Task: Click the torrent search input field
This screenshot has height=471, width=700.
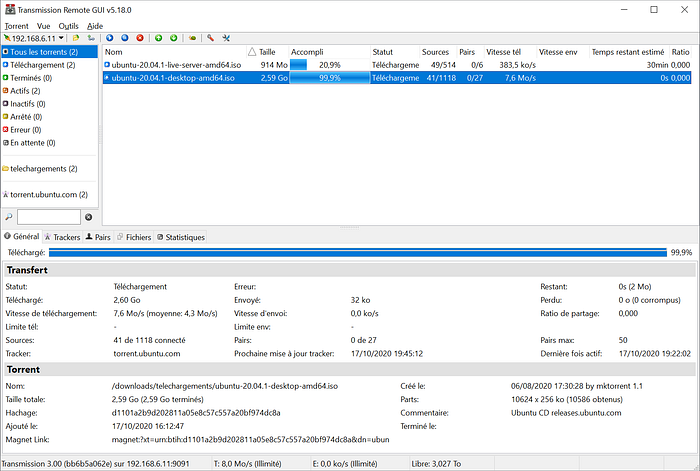Action: pos(49,217)
